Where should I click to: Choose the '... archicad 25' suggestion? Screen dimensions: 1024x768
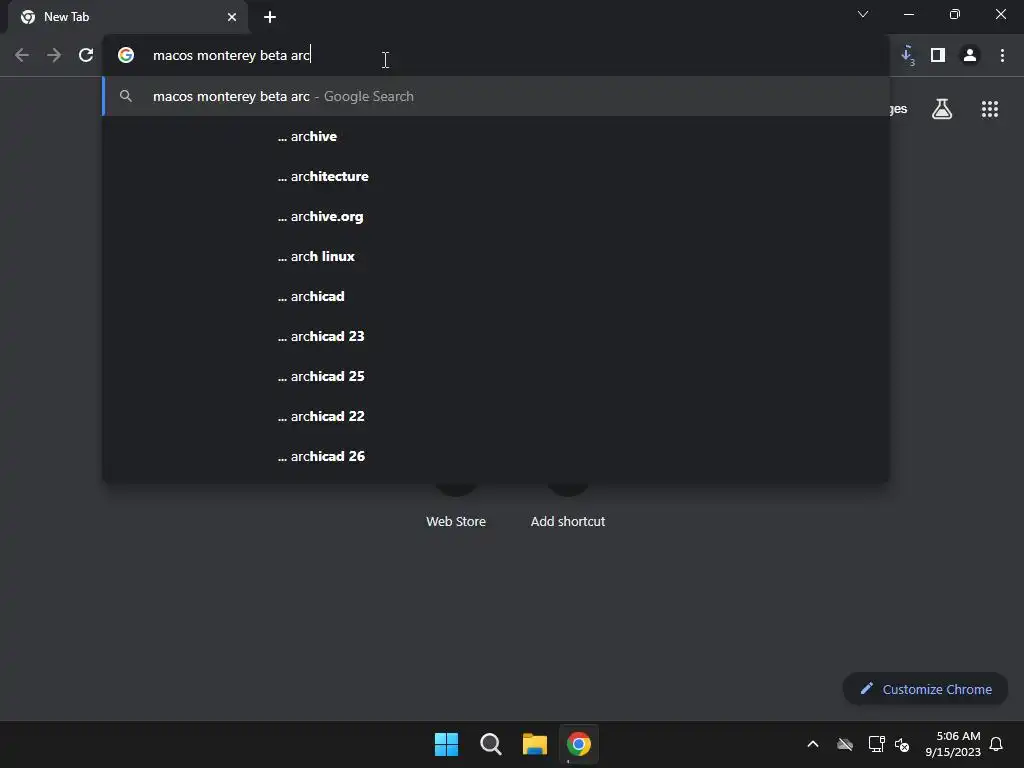pos(496,376)
